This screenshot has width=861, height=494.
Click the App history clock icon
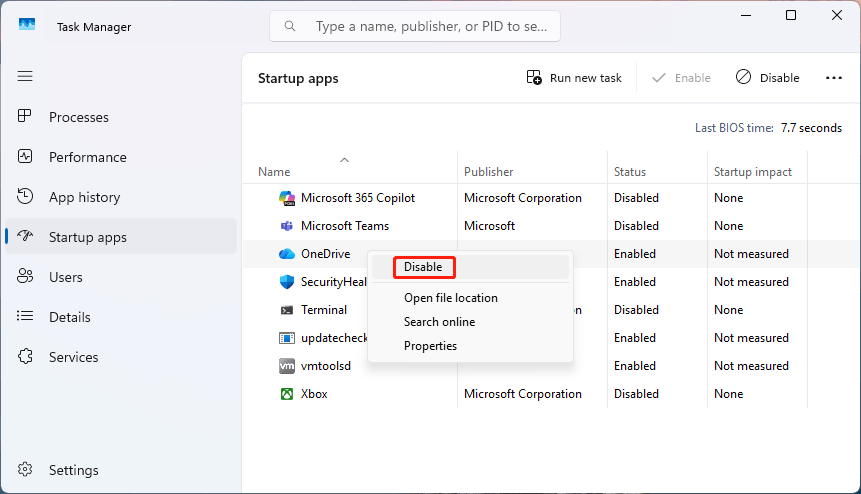[x=25, y=196]
